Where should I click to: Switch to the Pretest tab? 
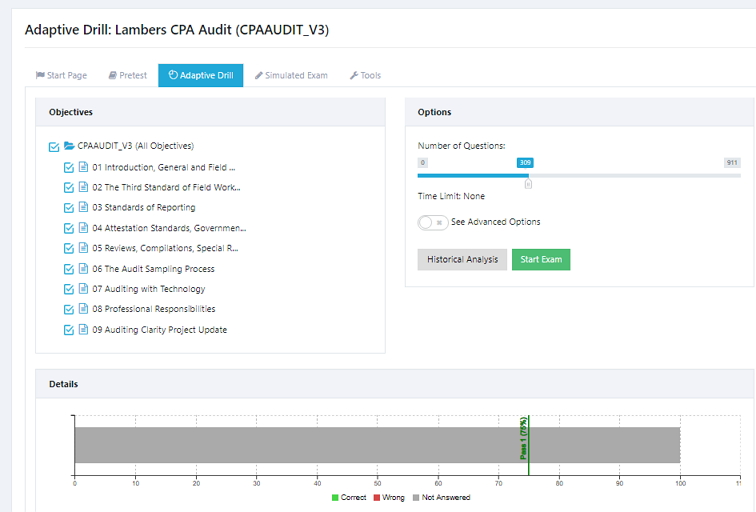pyautogui.click(x=128, y=75)
